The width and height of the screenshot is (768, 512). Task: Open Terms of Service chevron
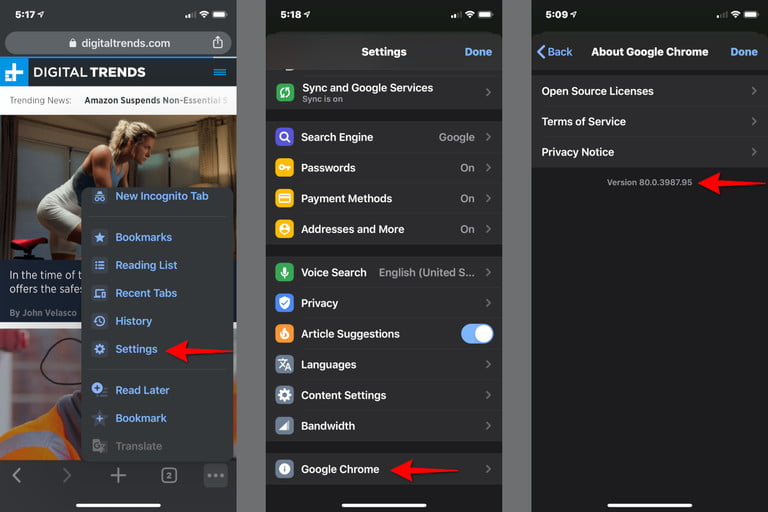pos(754,122)
